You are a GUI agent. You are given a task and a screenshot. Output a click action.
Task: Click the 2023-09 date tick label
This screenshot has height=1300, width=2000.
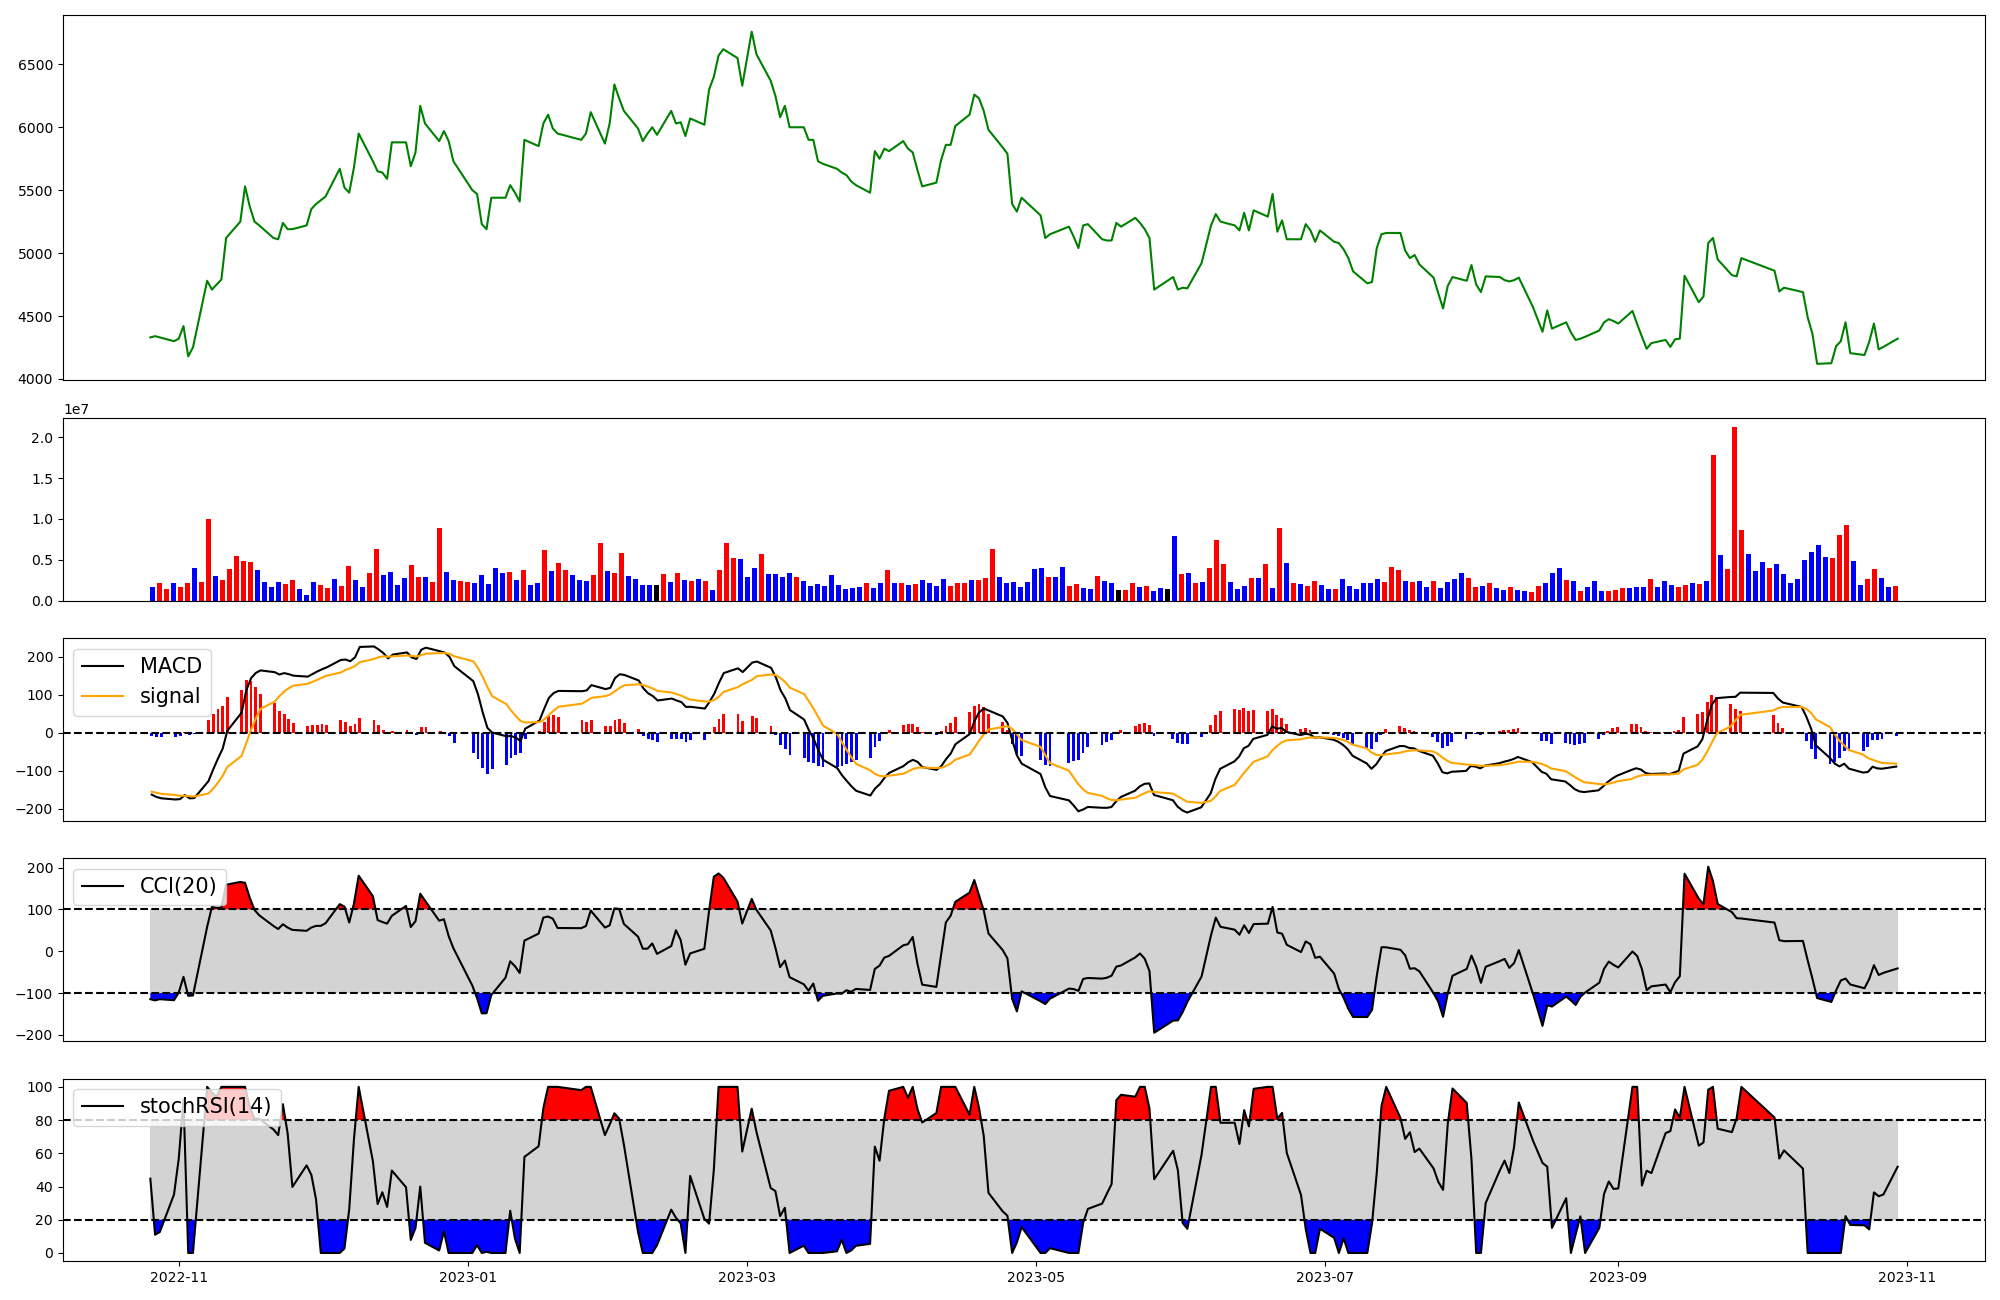(x=1618, y=1277)
